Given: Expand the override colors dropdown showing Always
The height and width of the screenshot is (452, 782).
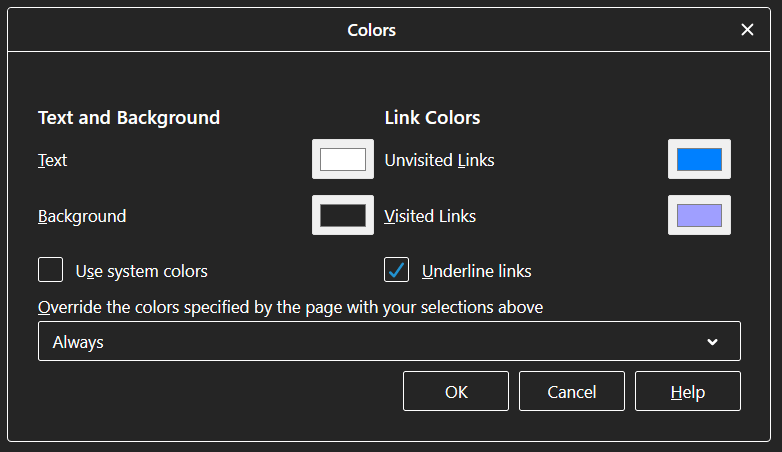Looking at the screenshot, I should point(390,341).
